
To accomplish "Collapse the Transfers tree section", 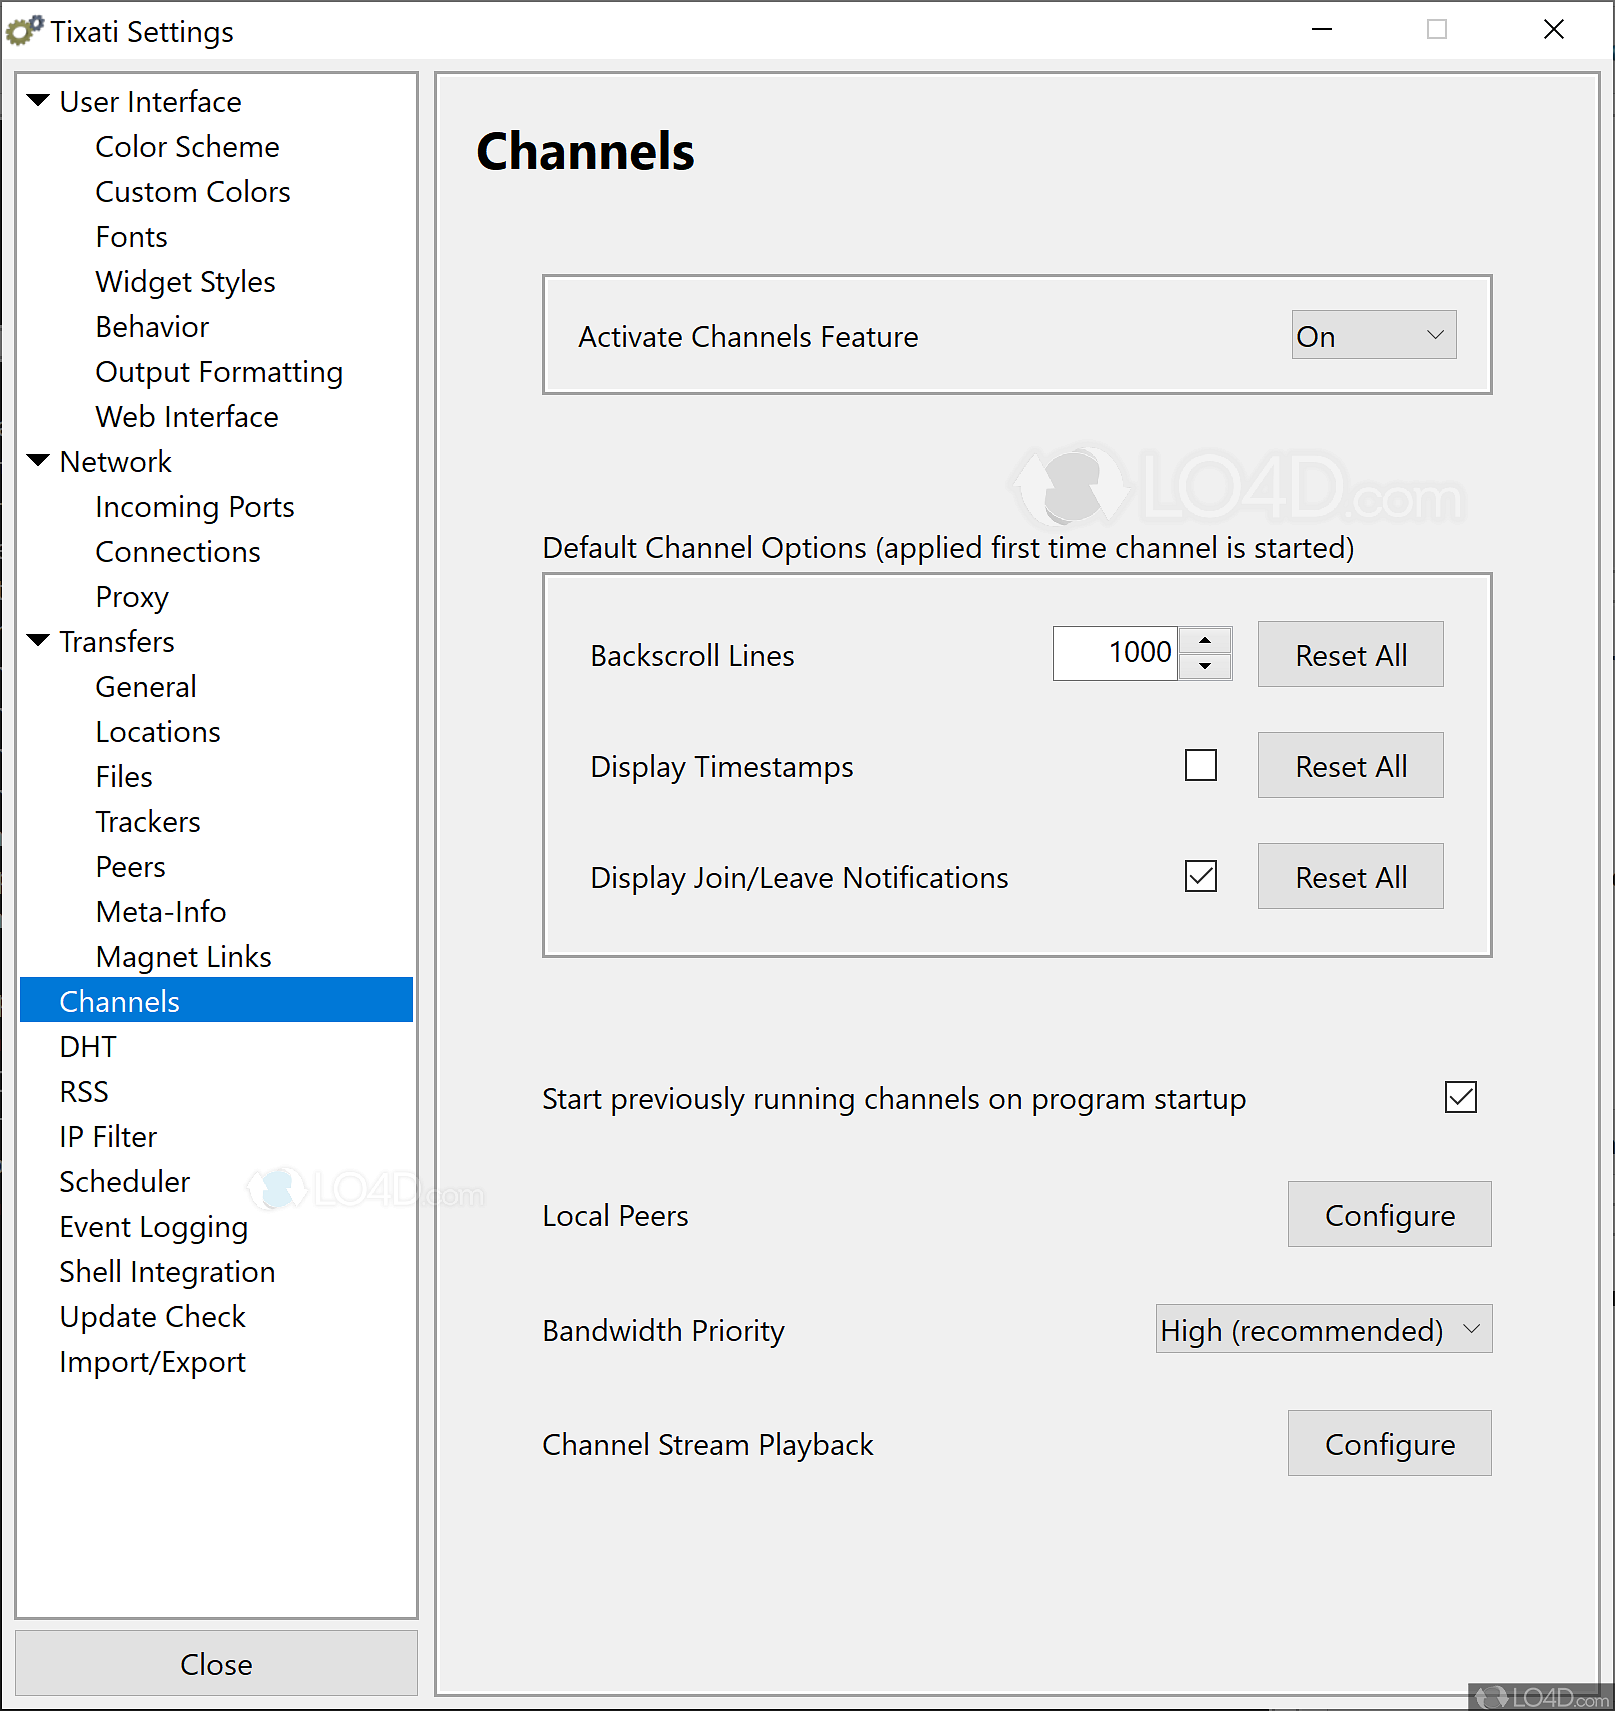I will pos(38,641).
